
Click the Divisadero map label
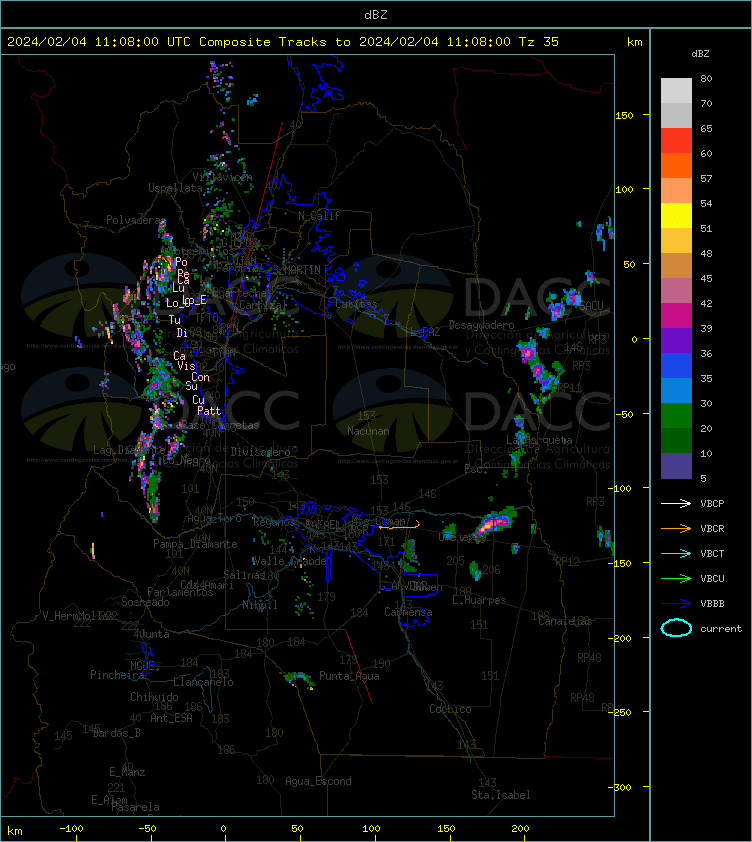261,452
